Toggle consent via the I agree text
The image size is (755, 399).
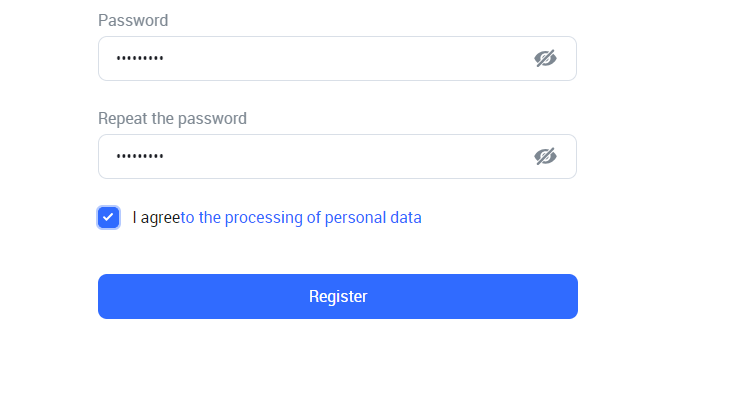pyautogui.click(x=156, y=218)
